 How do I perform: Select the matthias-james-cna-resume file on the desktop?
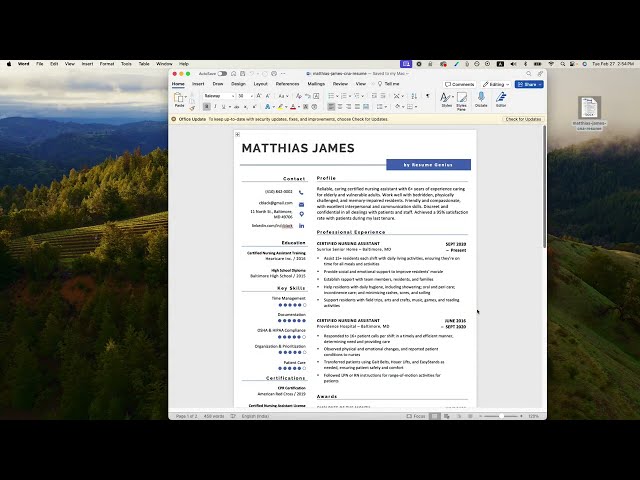tap(589, 113)
